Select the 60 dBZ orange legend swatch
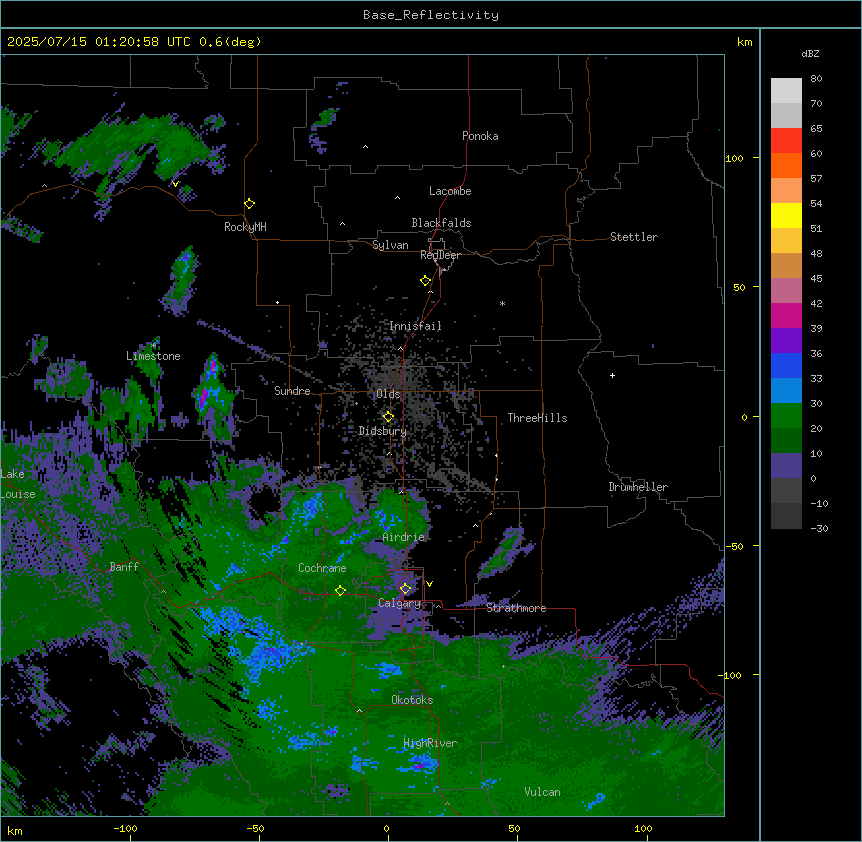 pos(786,165)
